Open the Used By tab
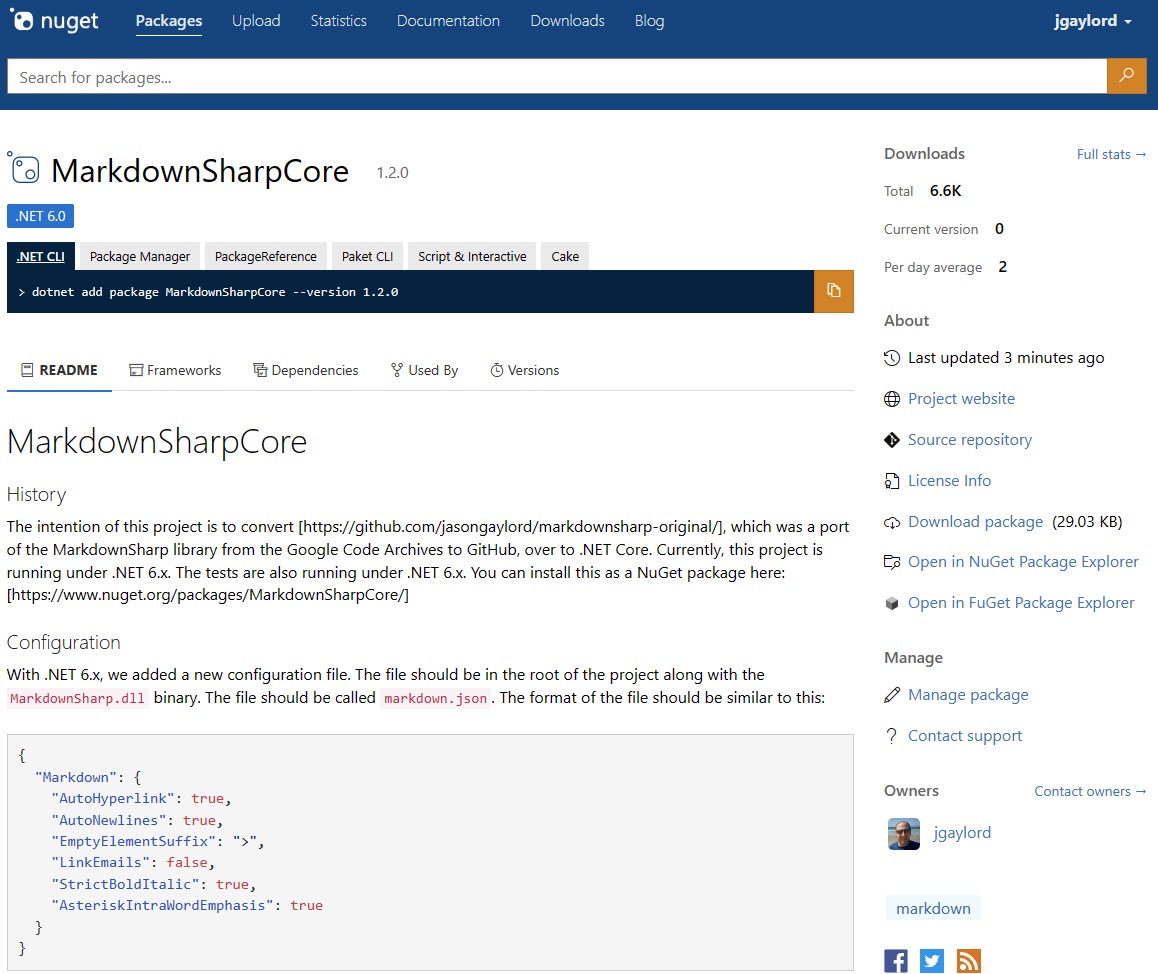1158x974 pixels. (x=424, y=370)
